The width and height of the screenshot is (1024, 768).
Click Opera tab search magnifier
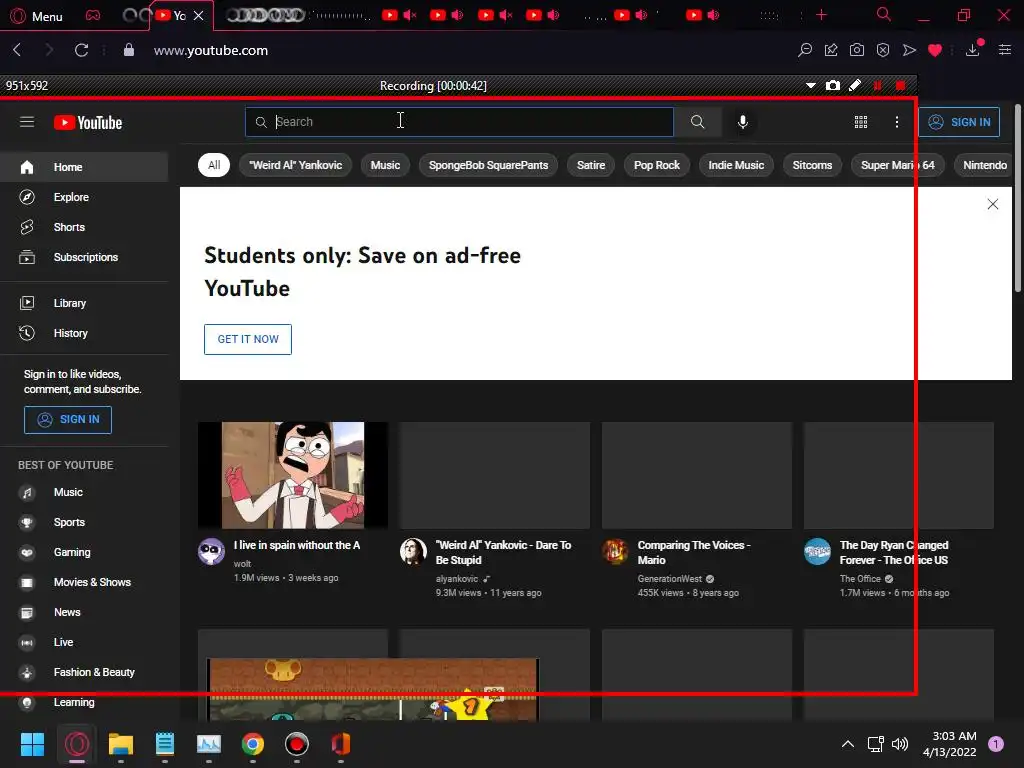[883, 14]
